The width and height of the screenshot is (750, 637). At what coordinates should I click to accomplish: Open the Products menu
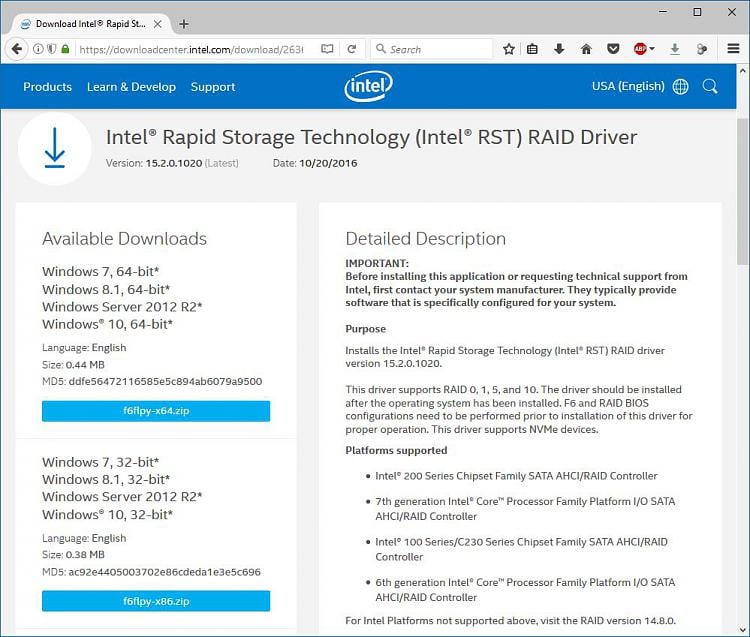tap(47, 87)
